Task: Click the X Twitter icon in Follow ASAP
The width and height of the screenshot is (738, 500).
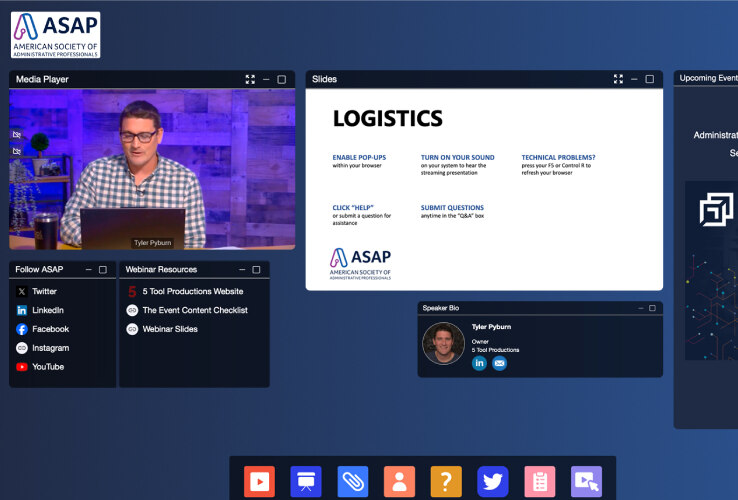Action: point(22,291)
